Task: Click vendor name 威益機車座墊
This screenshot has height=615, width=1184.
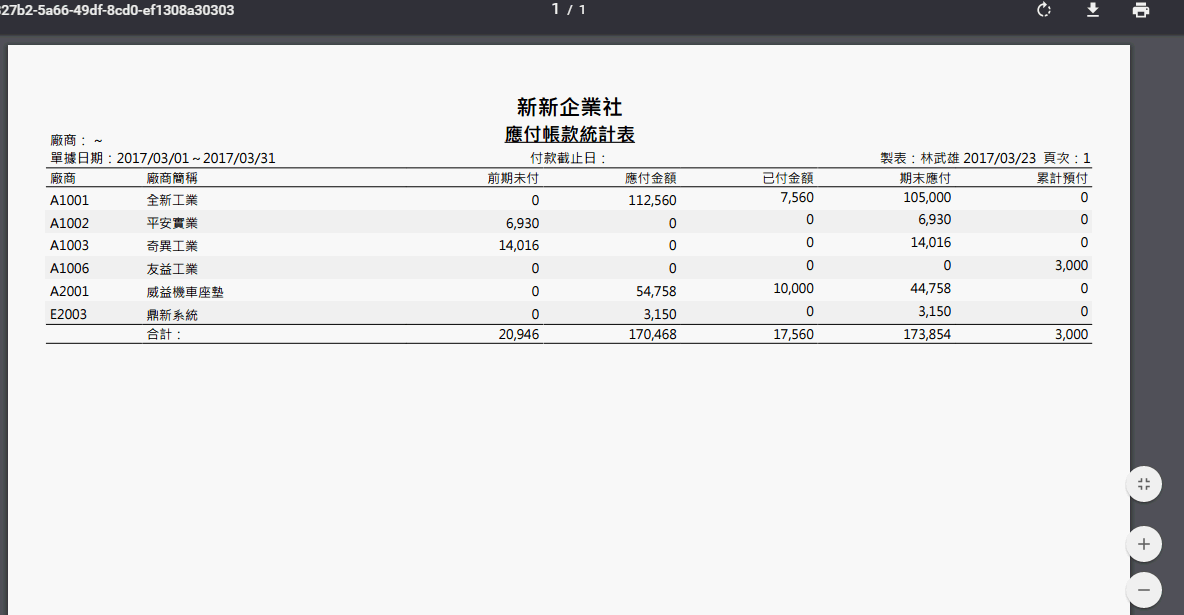Action: tap(185, 292)
